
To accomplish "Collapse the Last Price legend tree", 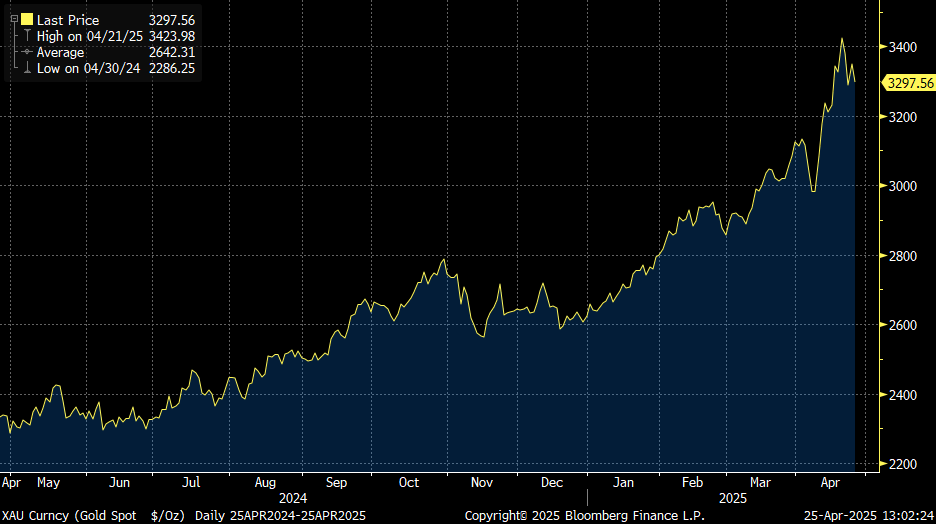I will 14,19.
